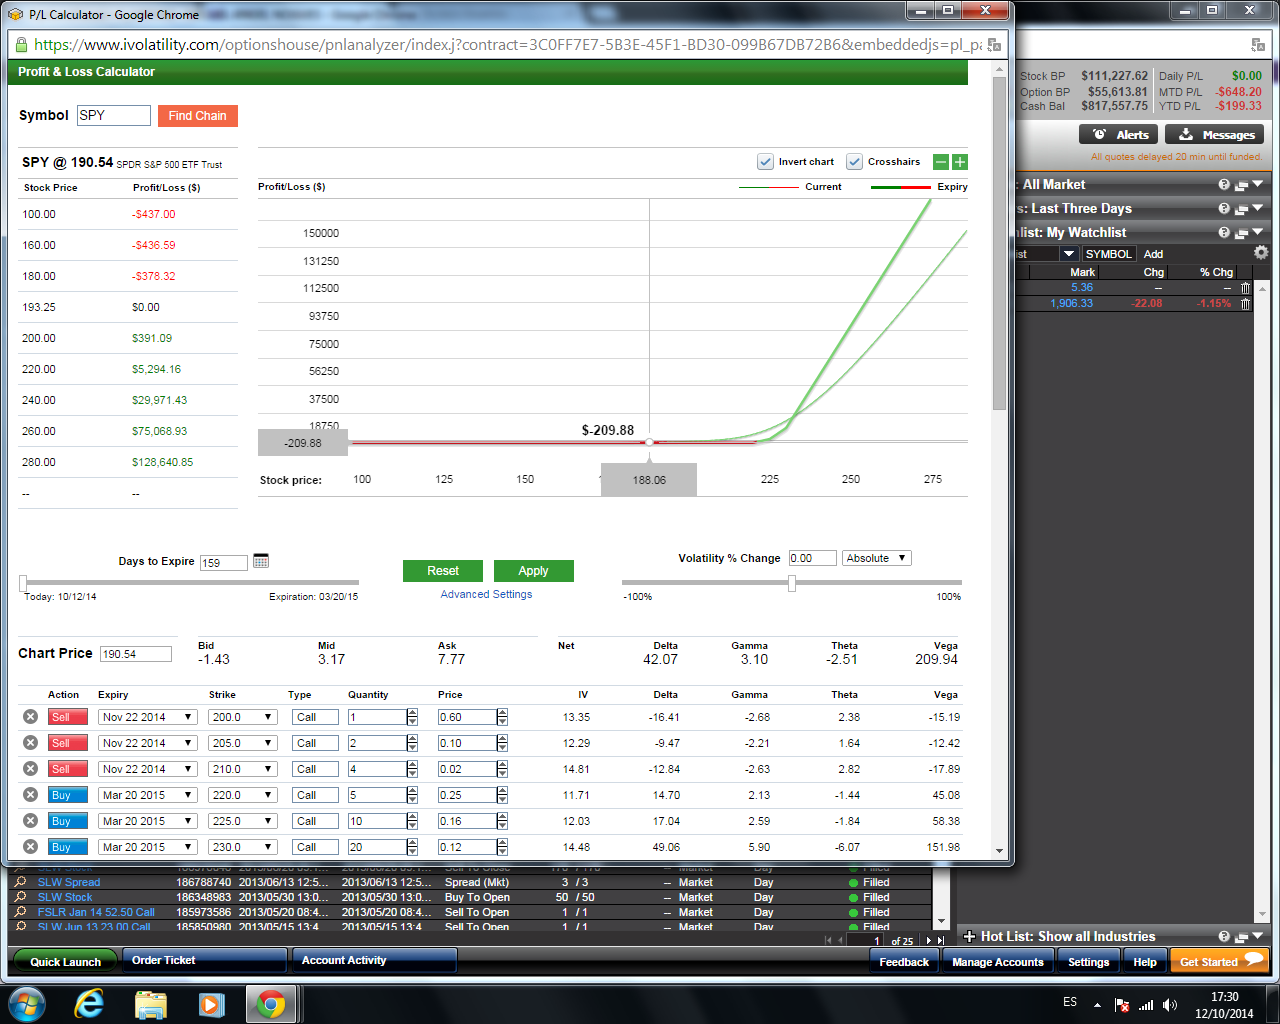Collapse the My Watchlist panel
Viewport: 1280px width, 1024px height.
(x=1258, y=233)
